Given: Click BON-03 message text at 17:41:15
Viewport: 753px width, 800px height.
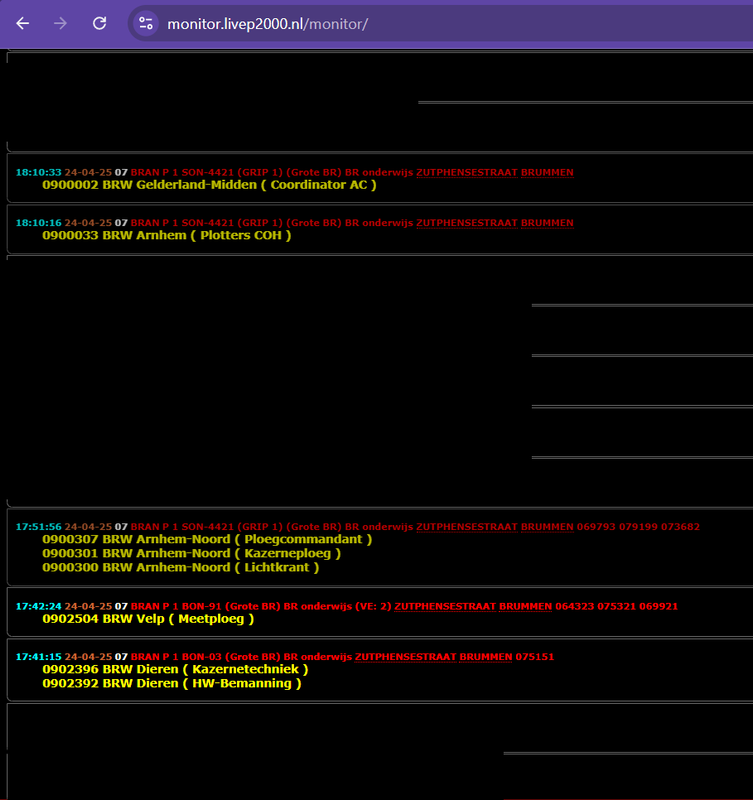Looking at the screenshot, I should pyautogui.click(x=241, y=657).
